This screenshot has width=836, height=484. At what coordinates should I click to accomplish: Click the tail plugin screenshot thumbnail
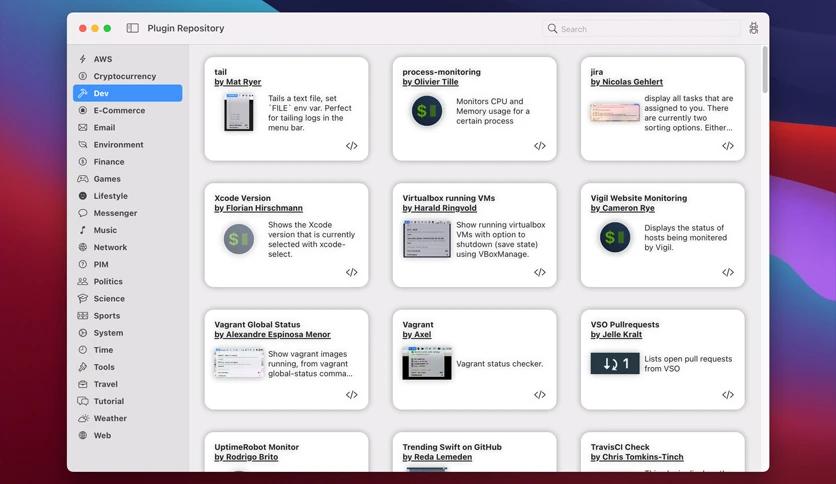(x=239, y=112)
